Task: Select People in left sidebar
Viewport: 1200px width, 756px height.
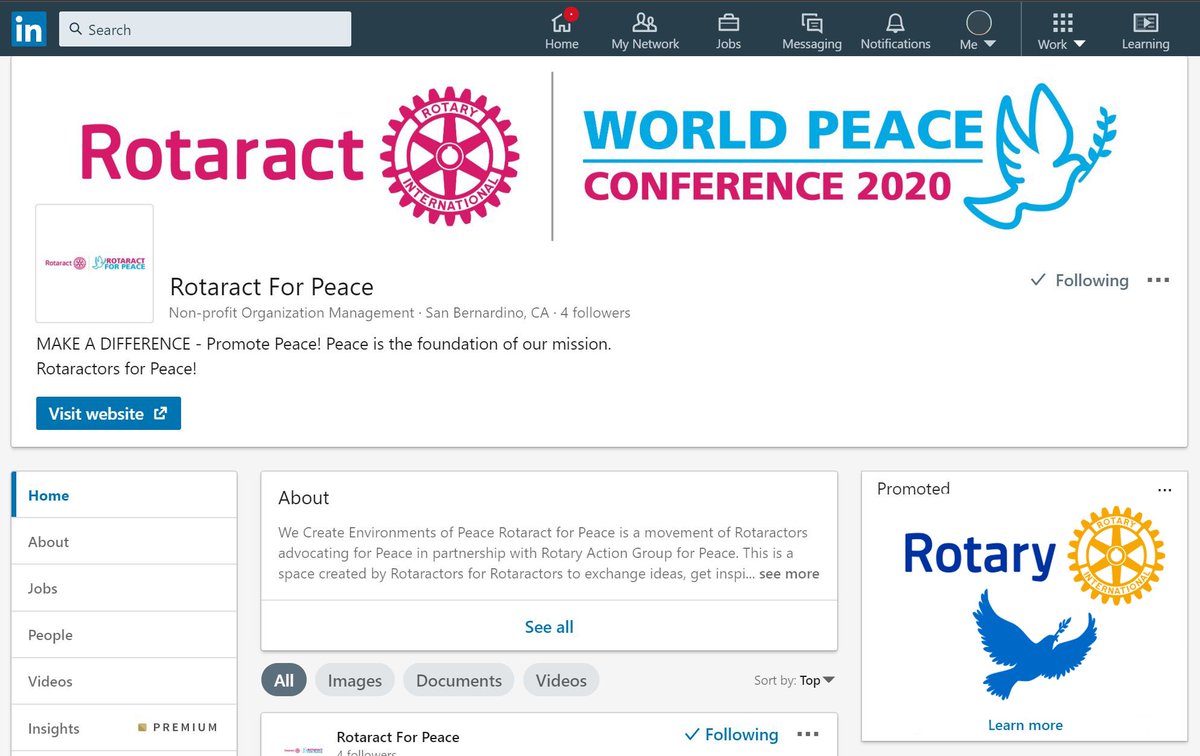Action: (124, 635)
